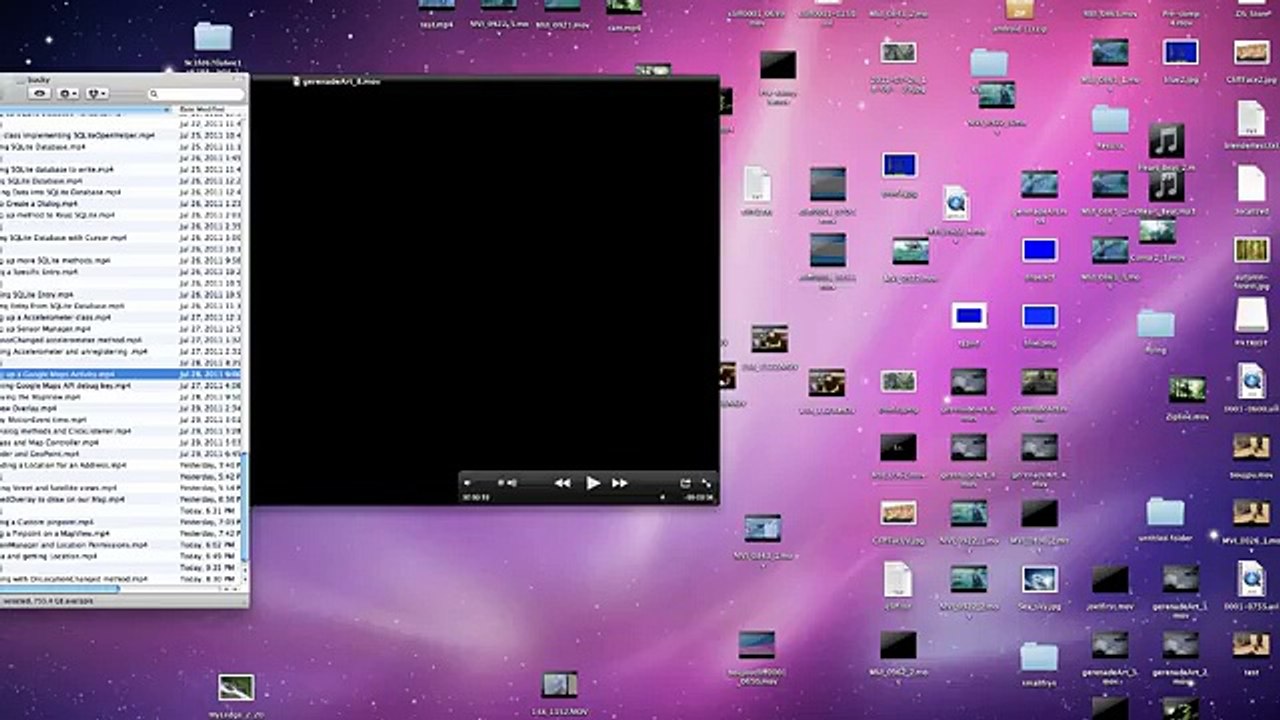Select the gerenadeArt_1.mov desktop icon

point(1181,580)
